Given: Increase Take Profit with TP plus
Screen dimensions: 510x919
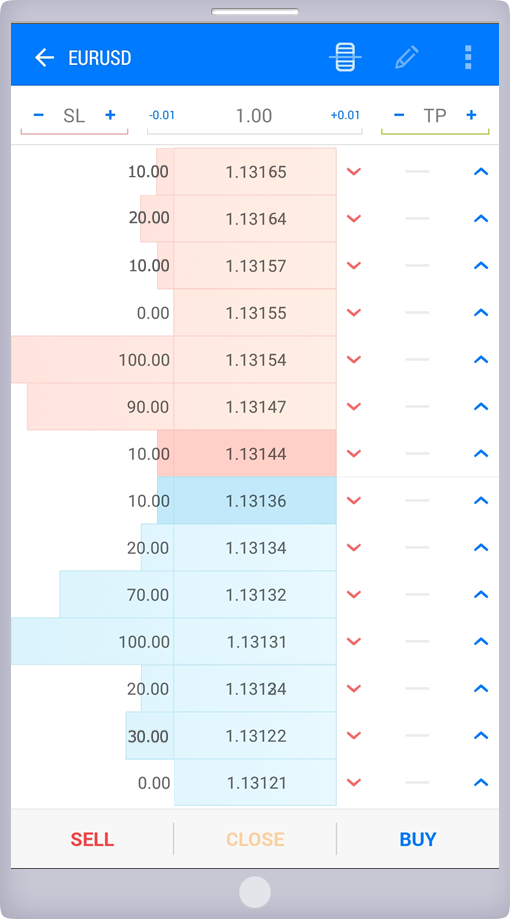Looking at the screenshot, I should point(471,115).
